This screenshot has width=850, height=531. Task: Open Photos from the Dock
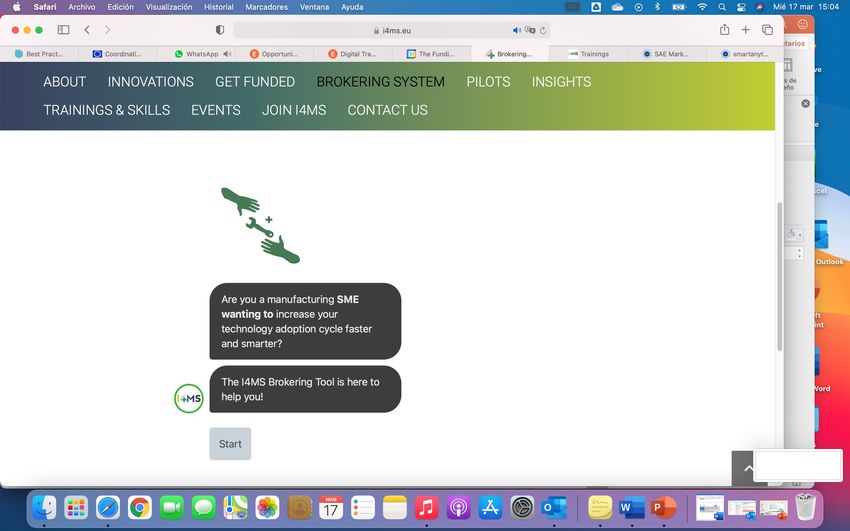(x=267, y=508)
